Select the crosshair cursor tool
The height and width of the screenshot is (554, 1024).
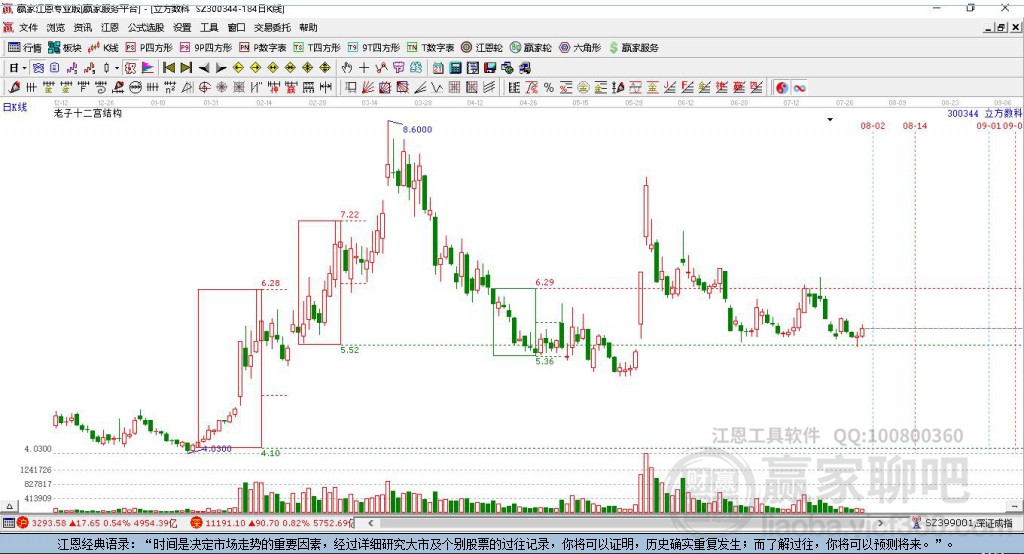pos(364,68)
